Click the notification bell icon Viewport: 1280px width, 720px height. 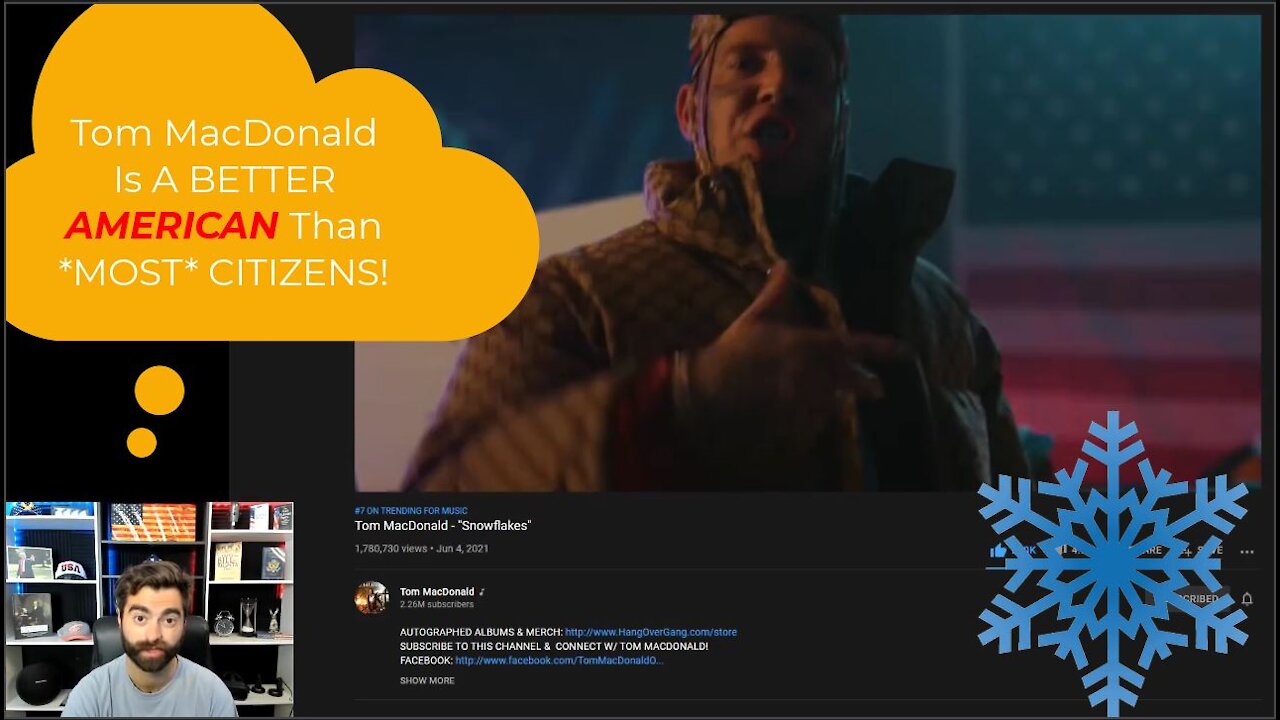(1247, 599)
